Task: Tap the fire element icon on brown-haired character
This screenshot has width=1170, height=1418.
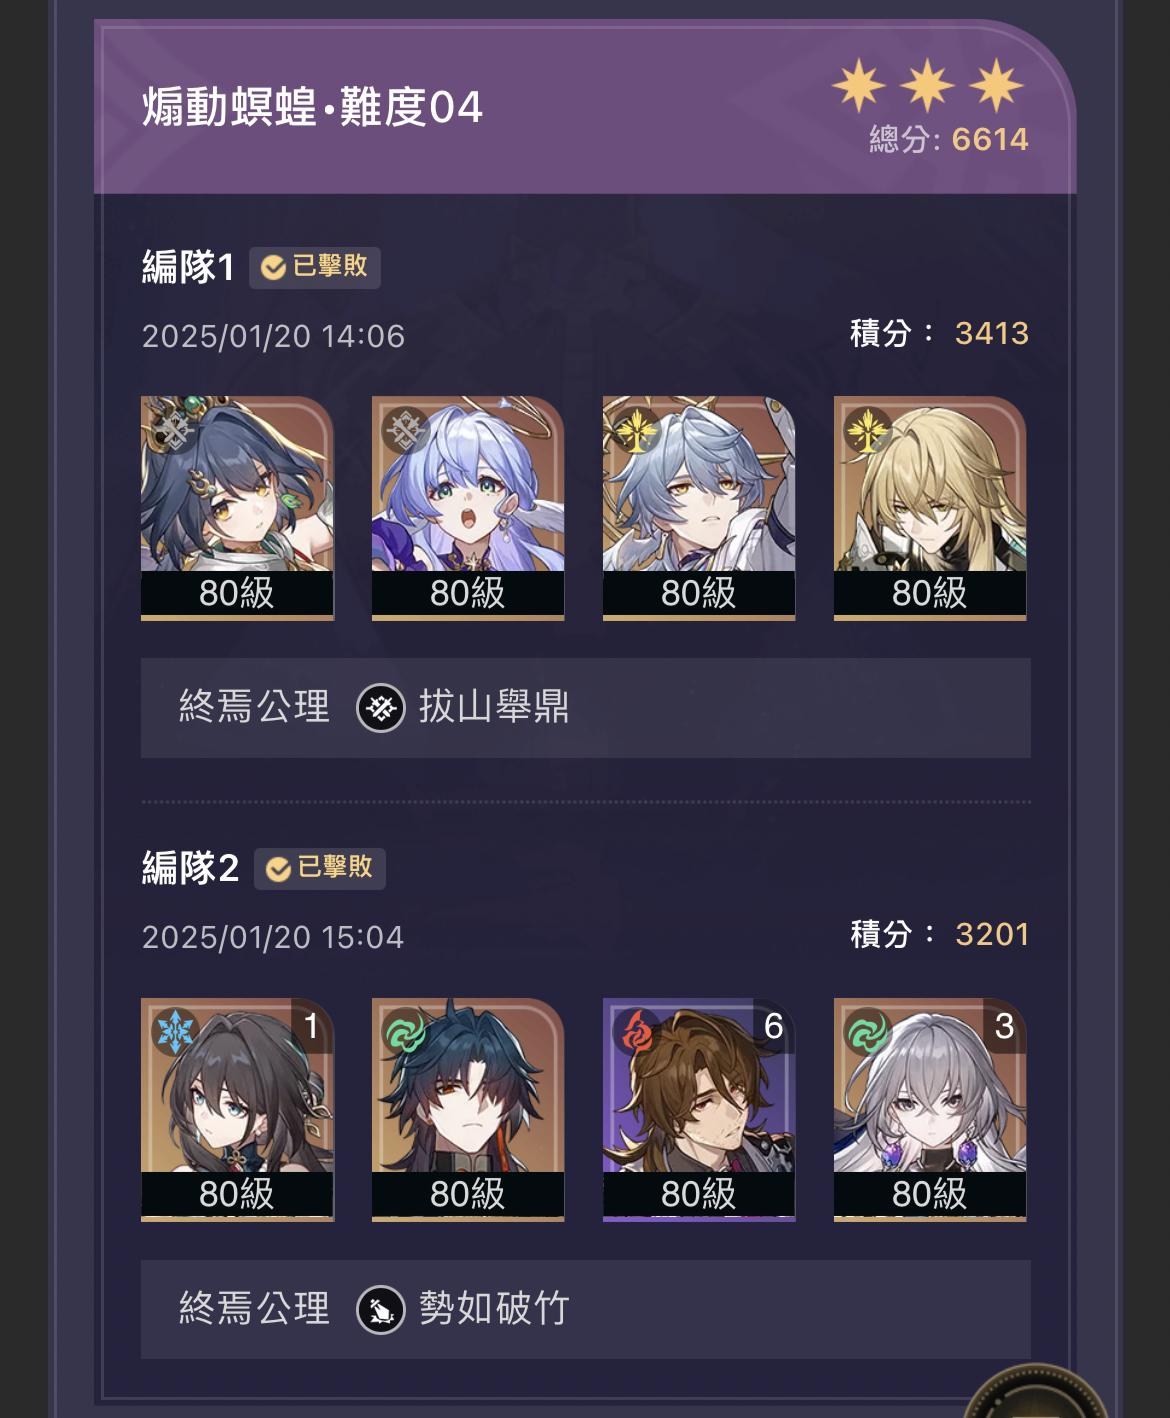Action: point(639,1031)
